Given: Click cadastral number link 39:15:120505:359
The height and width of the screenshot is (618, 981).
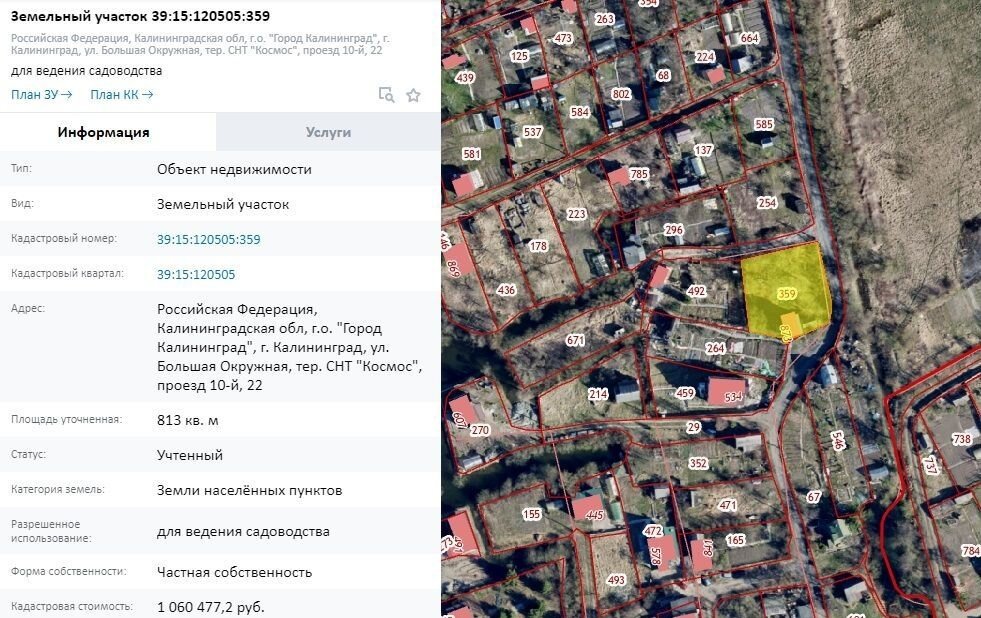Looking at the screenshot, I should point(208,239).
